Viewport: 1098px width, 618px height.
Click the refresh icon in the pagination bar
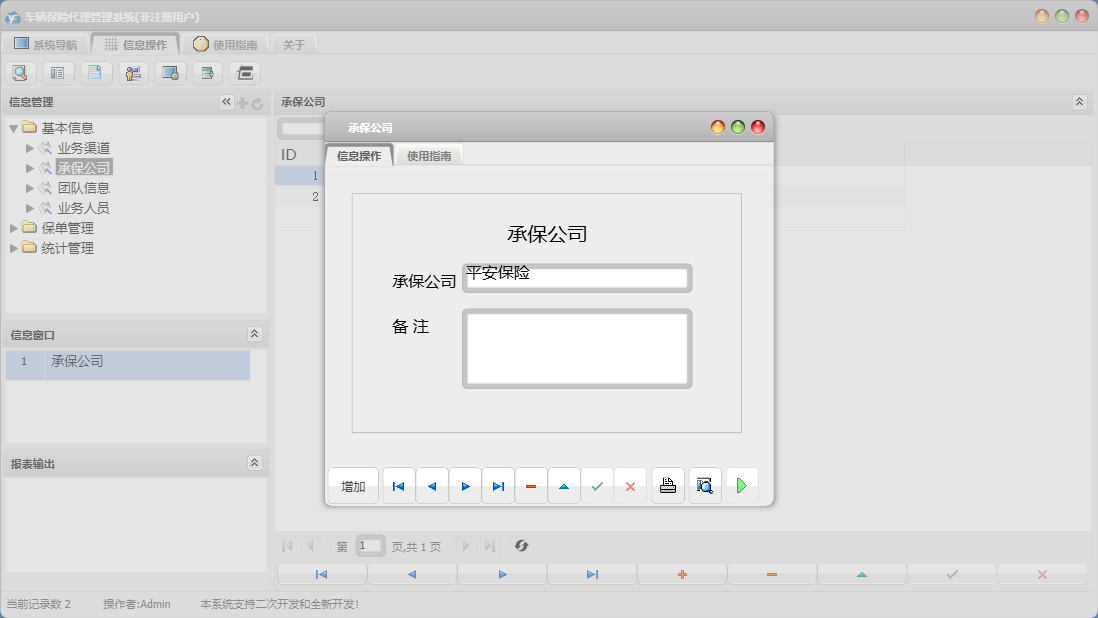point(521,545)
